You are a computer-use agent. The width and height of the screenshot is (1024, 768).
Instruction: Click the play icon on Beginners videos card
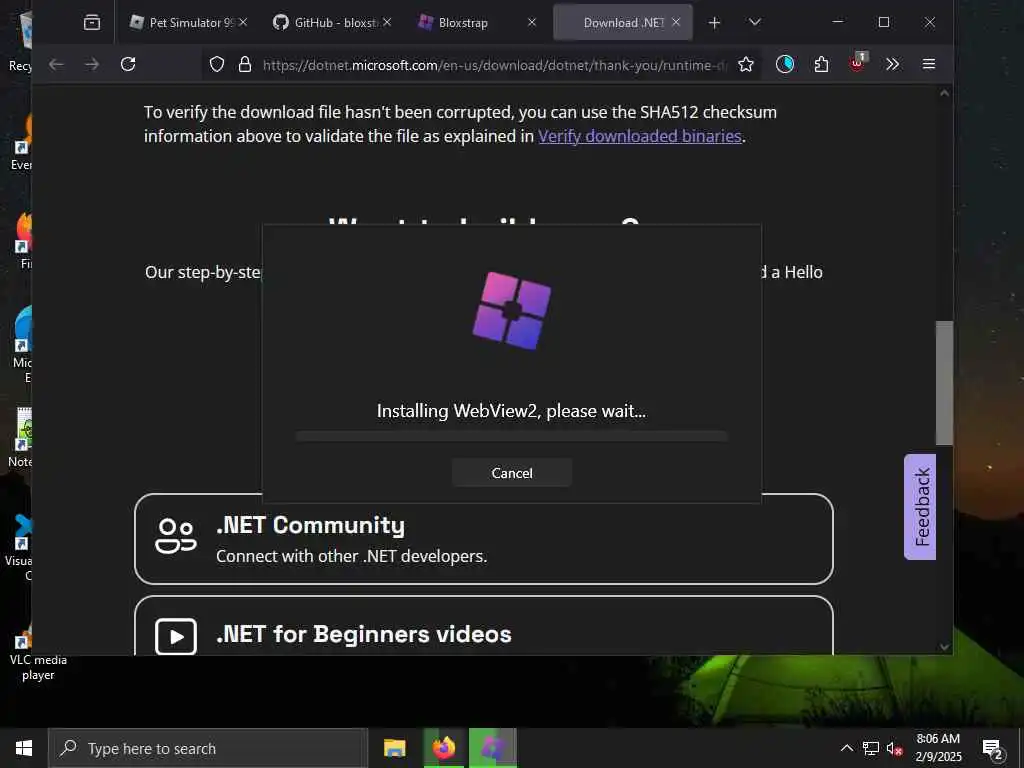click(176, 635)
